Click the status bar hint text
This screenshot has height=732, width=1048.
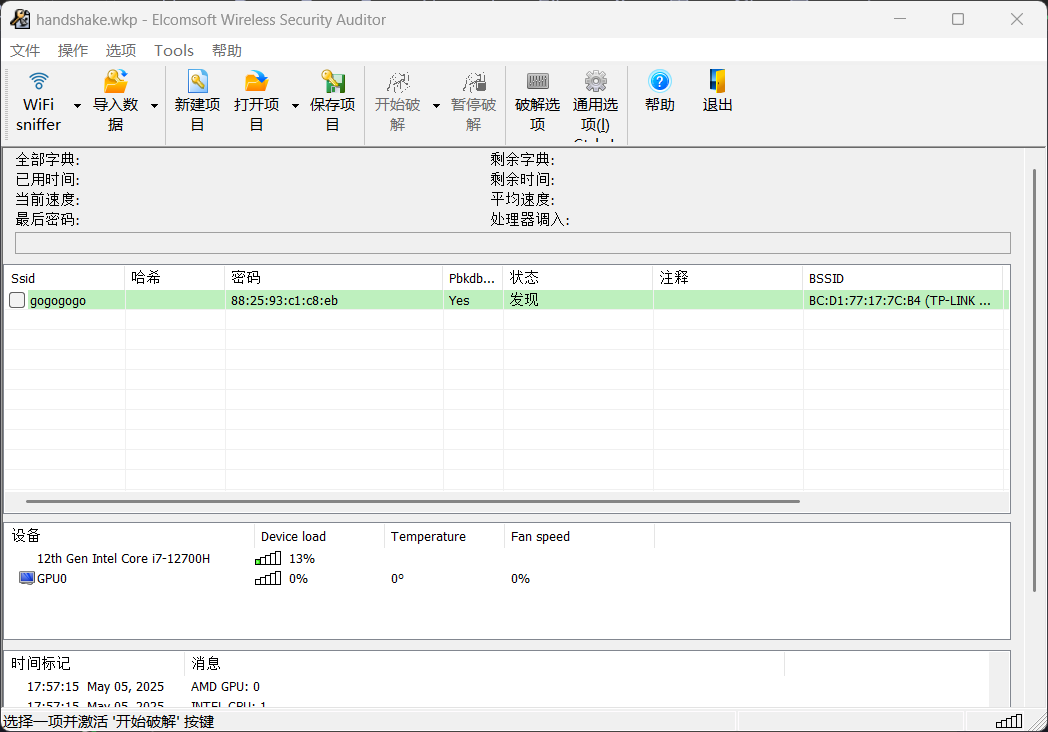pos(108,721)
